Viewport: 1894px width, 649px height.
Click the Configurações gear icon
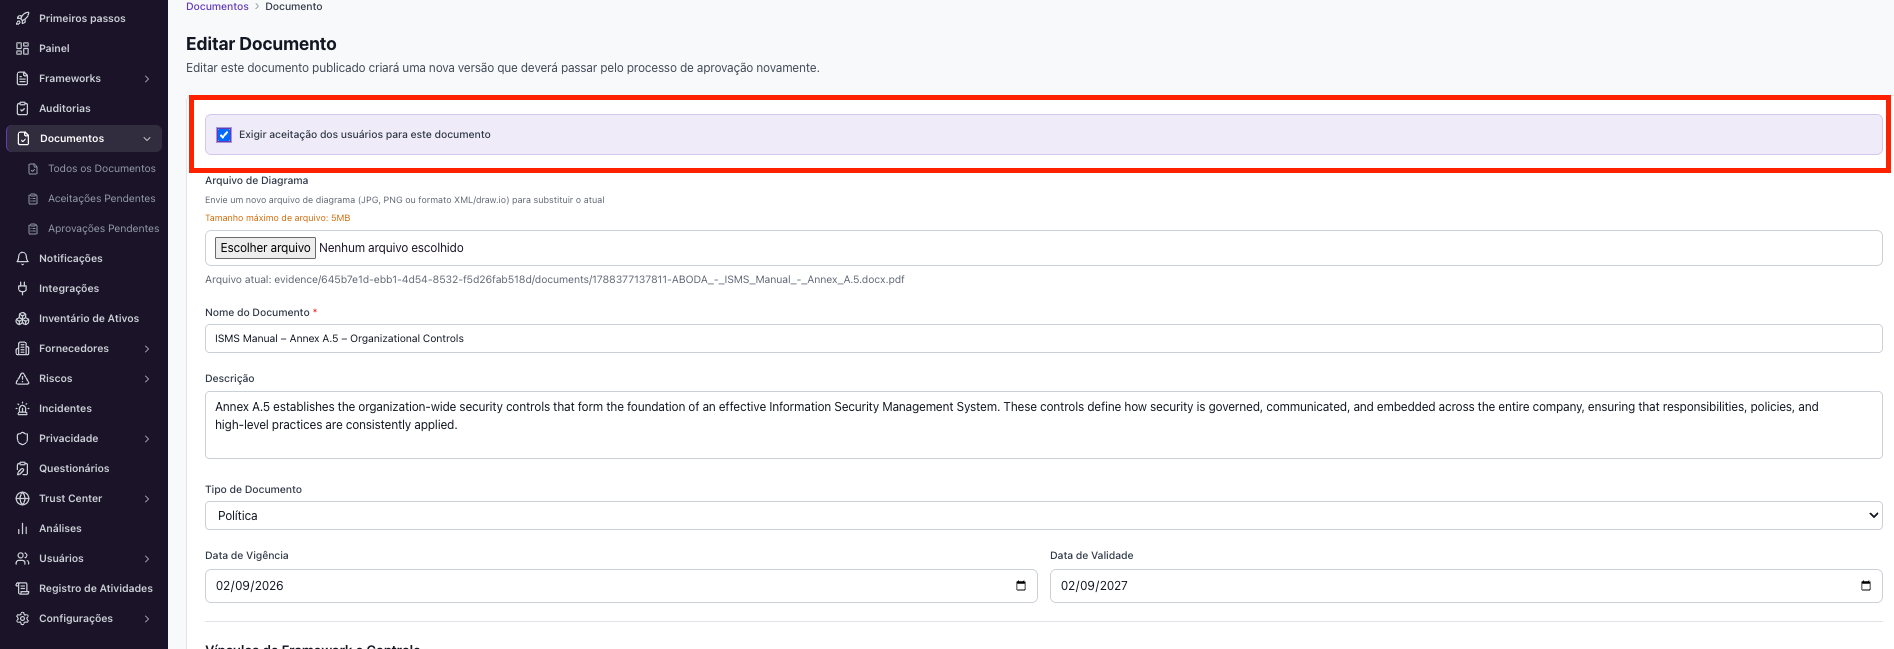pyautogui.click(x=22, y=618)
